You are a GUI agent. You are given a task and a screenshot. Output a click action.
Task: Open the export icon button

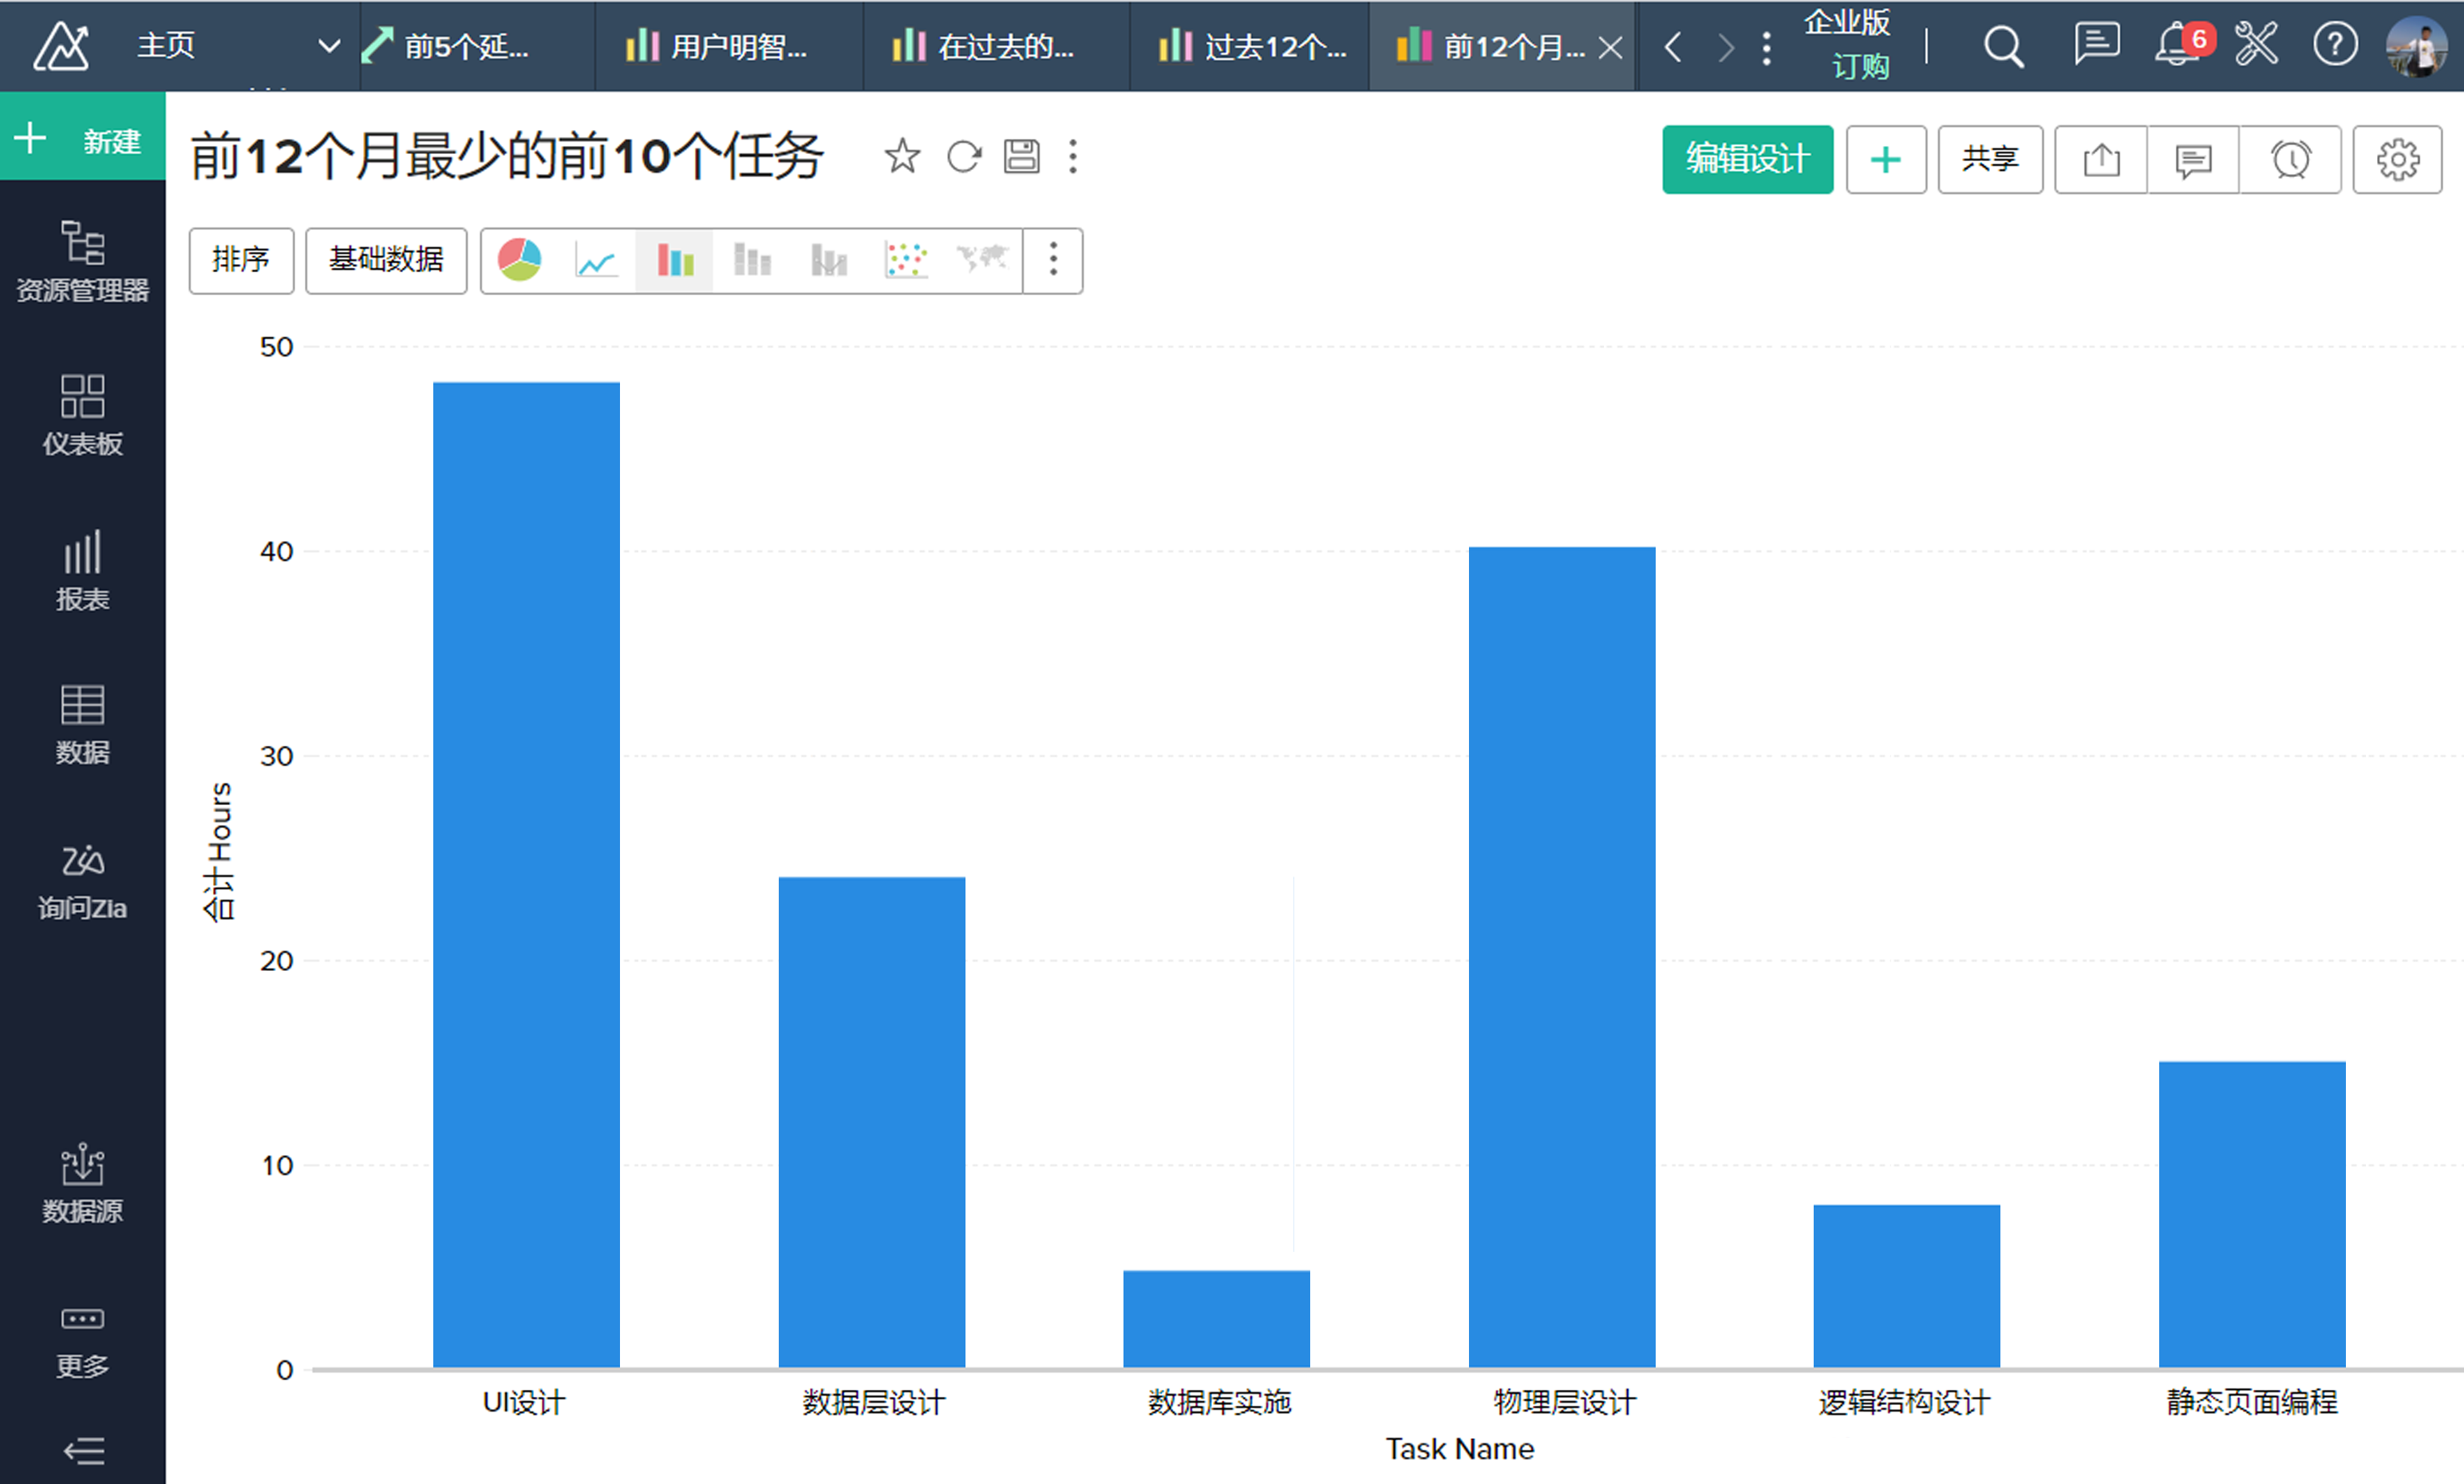[2101, 160]
